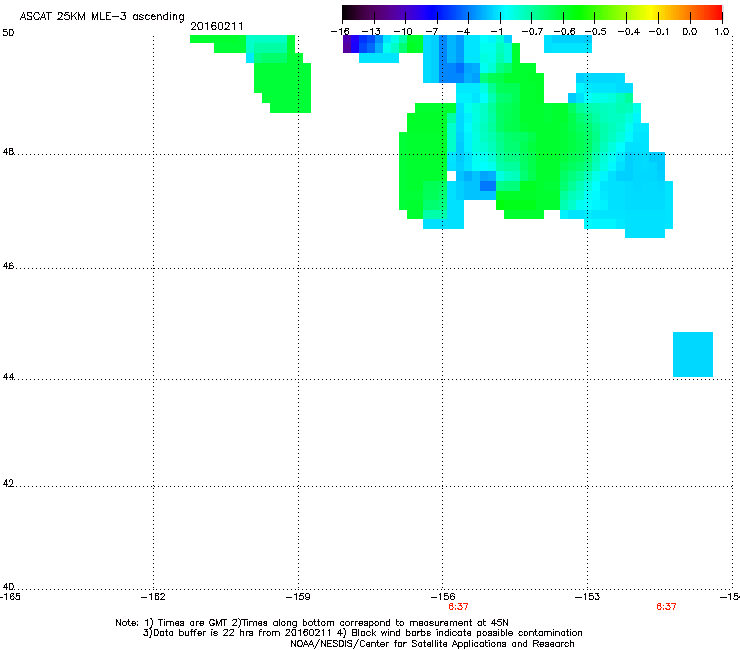The height and width of the screenshot is (650, 740).
Task: Click the isolated cyan data square near 44N
Action: 693,355
